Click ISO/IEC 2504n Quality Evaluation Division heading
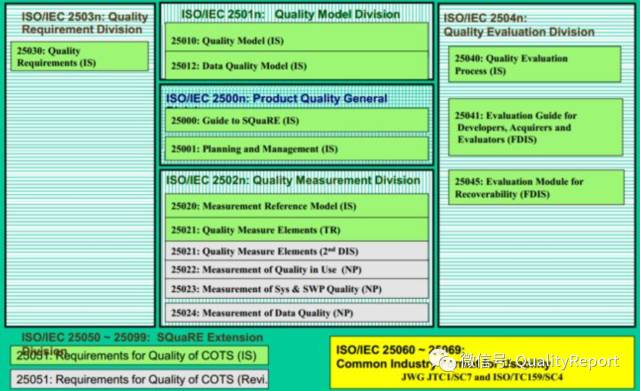Viewport: 640px width, 391px height. pyautogui.click(x=519, y=25)
